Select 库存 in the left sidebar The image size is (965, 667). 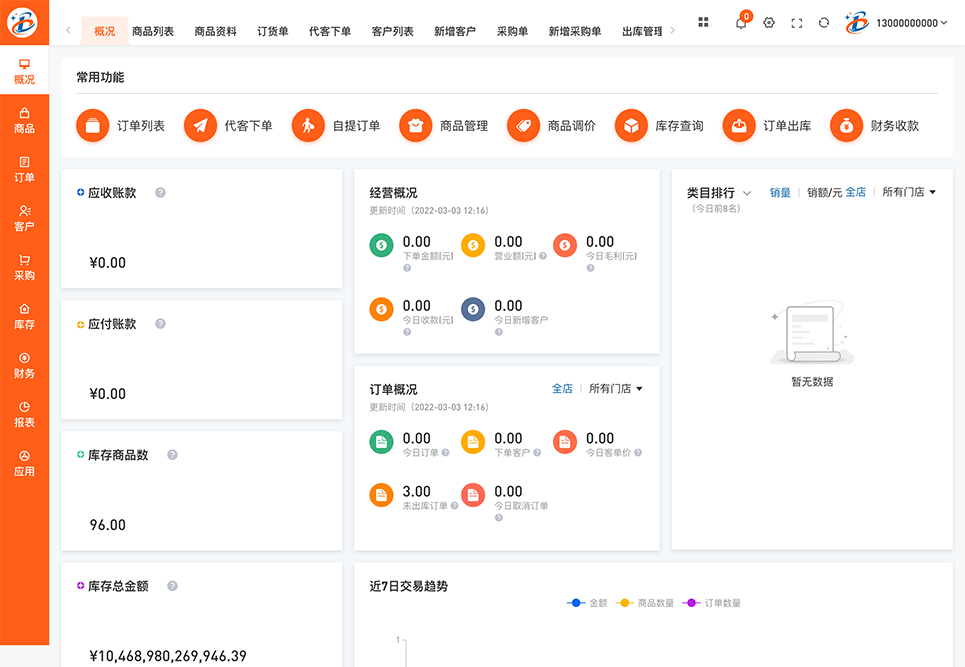[24, 316]
